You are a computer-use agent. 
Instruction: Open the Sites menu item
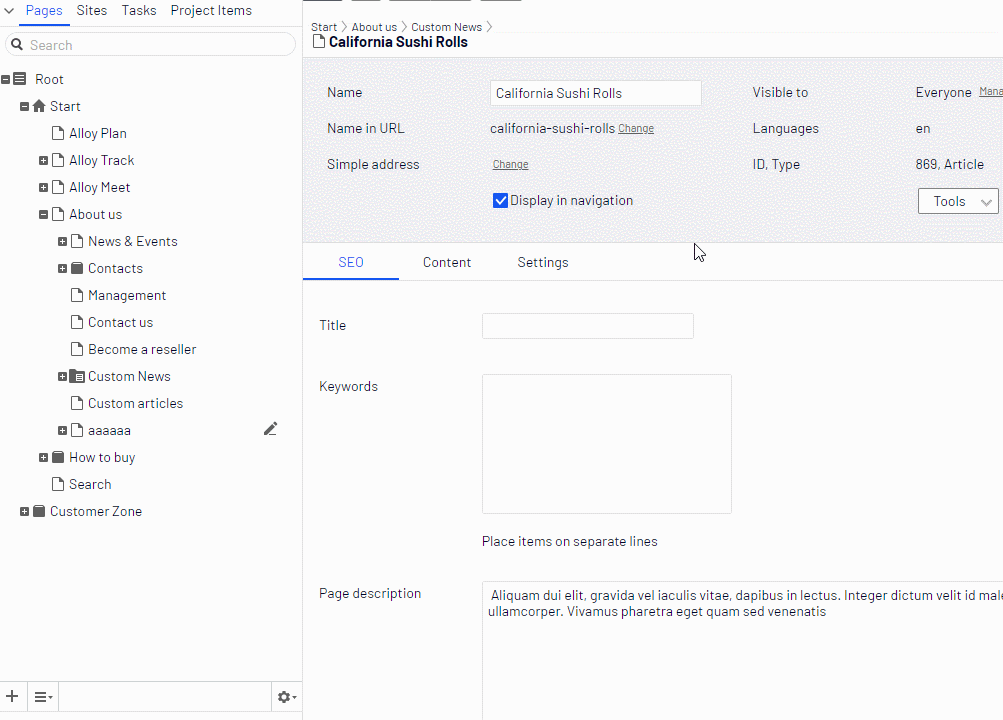[92, 11]
